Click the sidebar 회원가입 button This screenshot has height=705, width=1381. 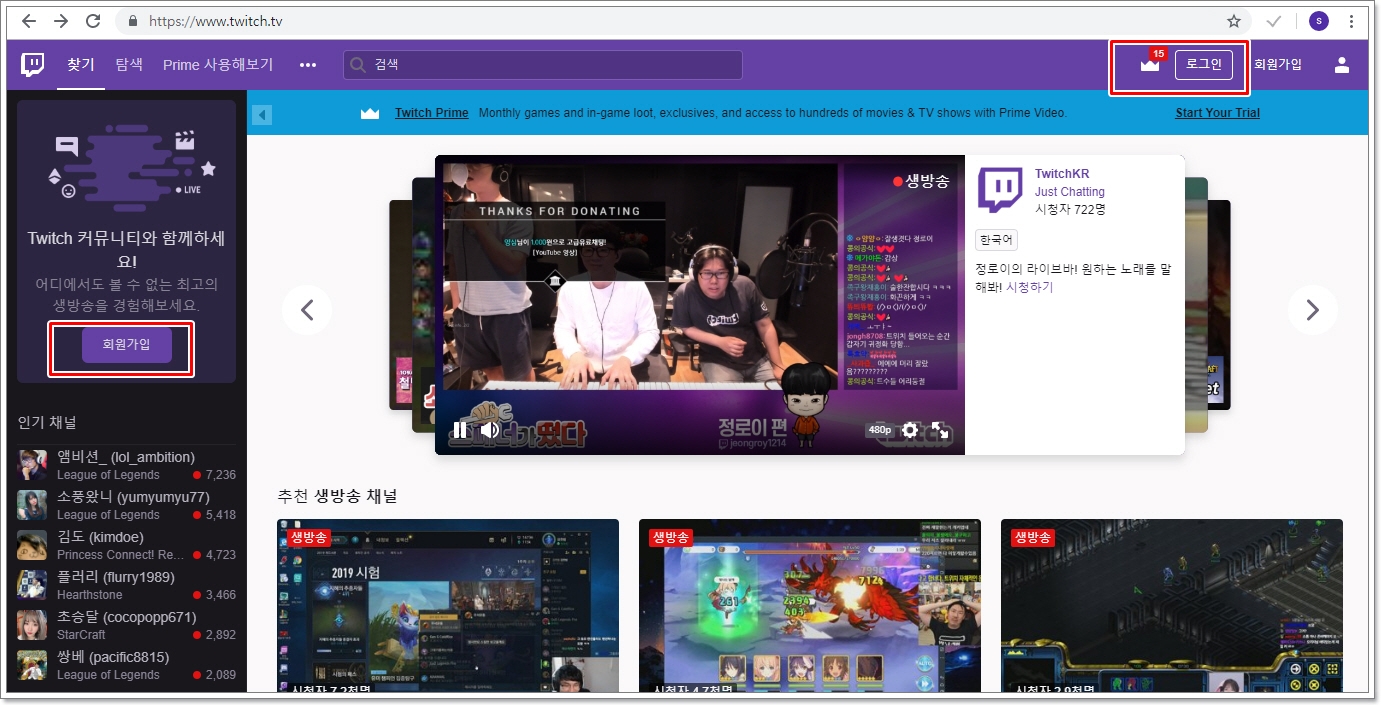126,345
